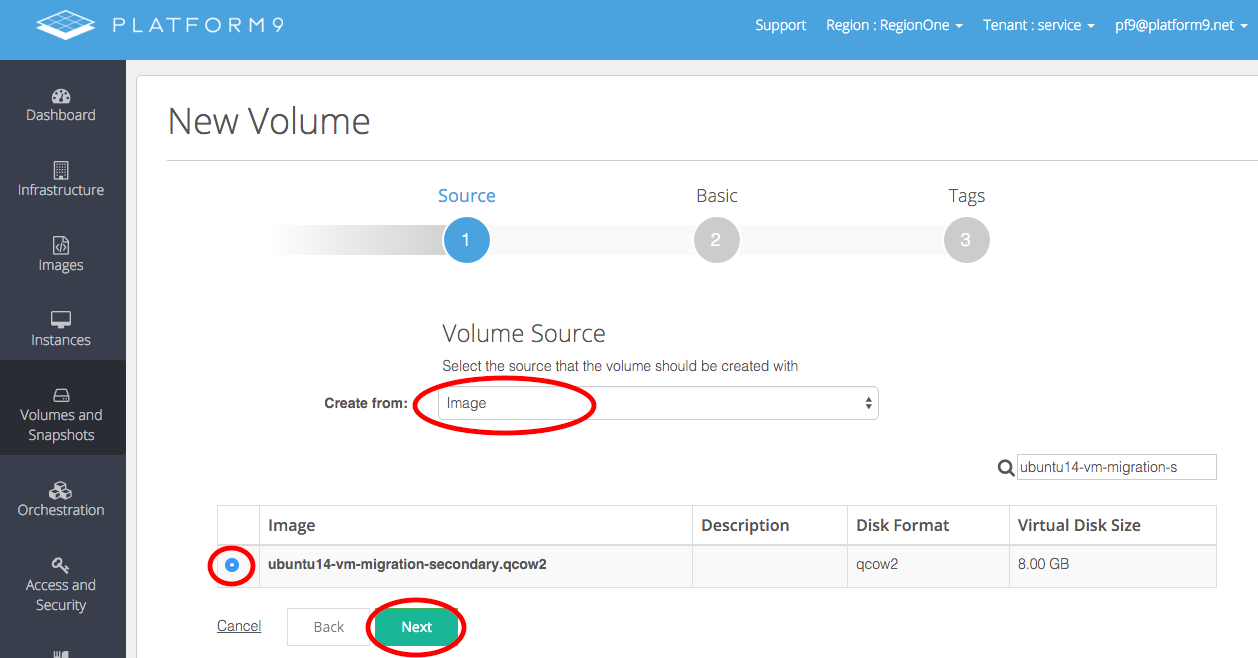Open Infrastructure from the sidebar

click(x=61, y=171)
